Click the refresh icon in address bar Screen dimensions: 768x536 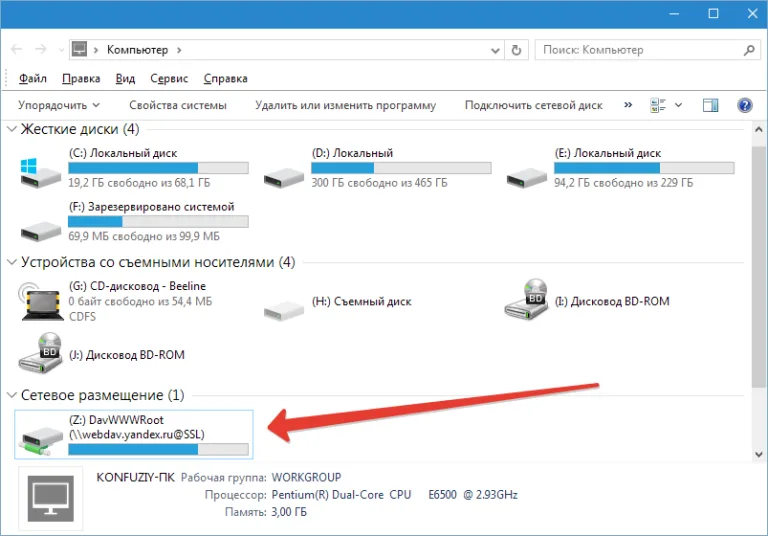[x=516, y=50]
